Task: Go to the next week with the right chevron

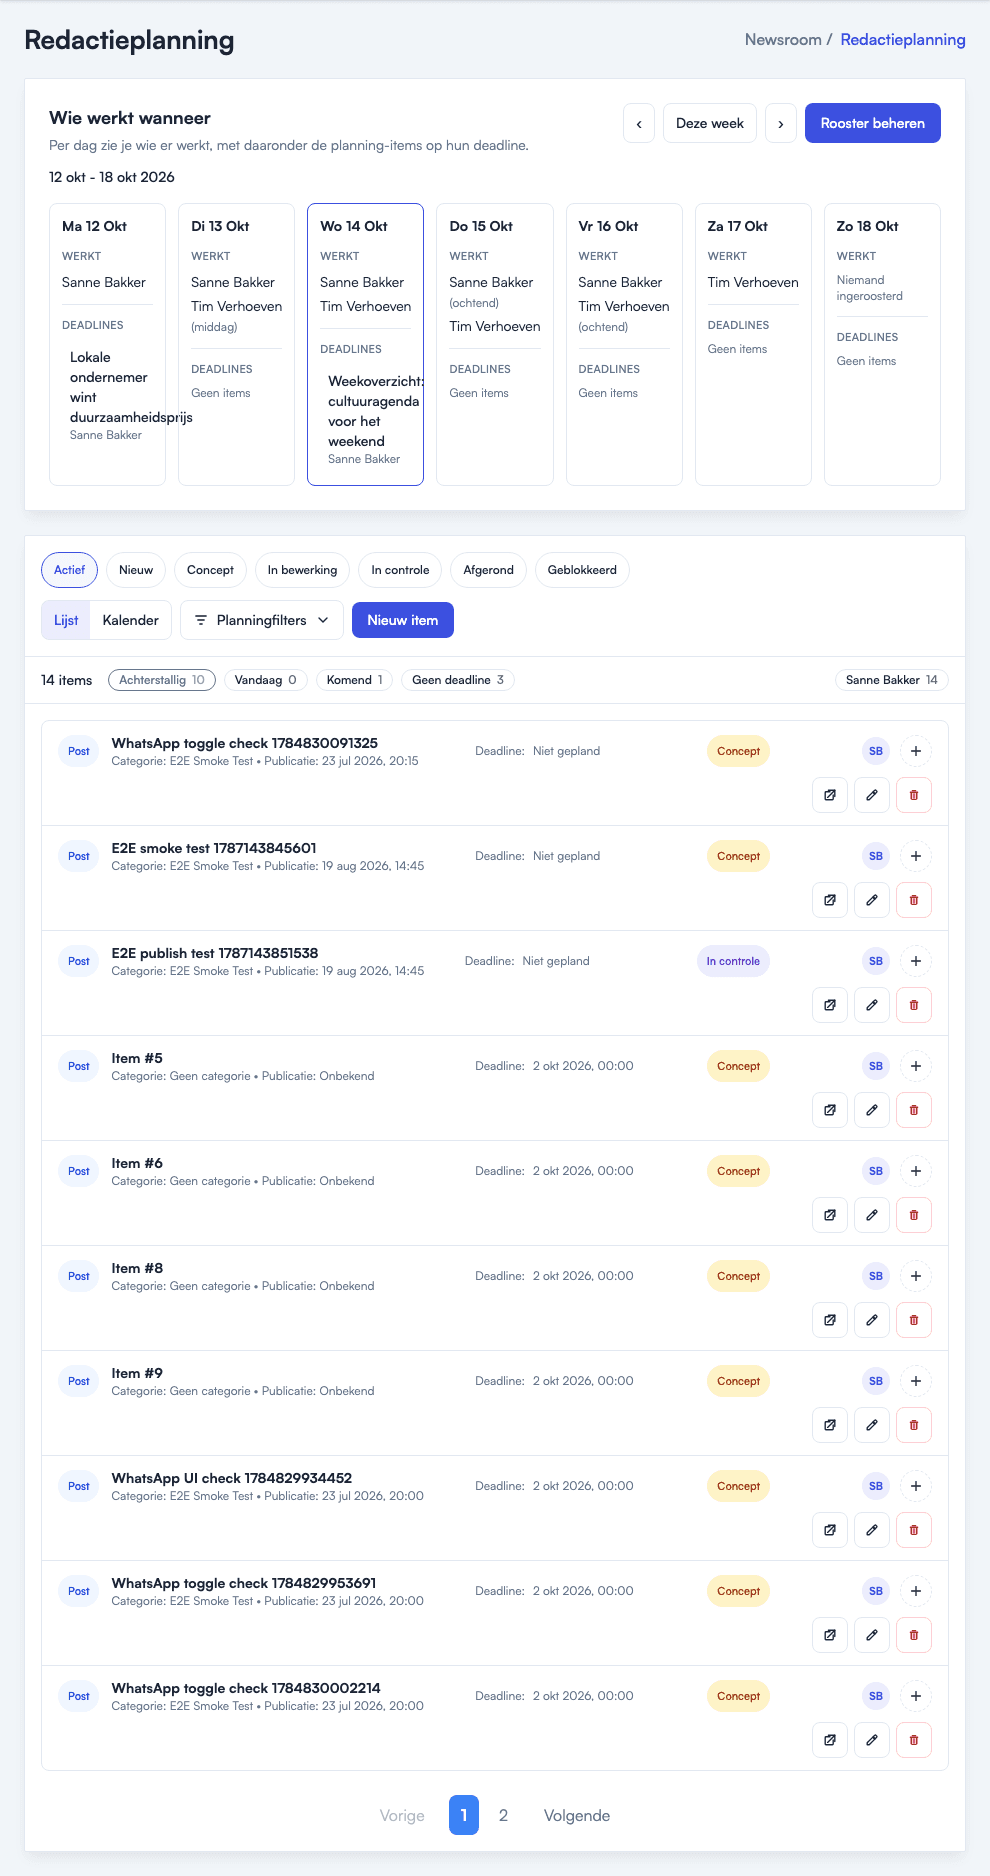Action: pos(781,123)
